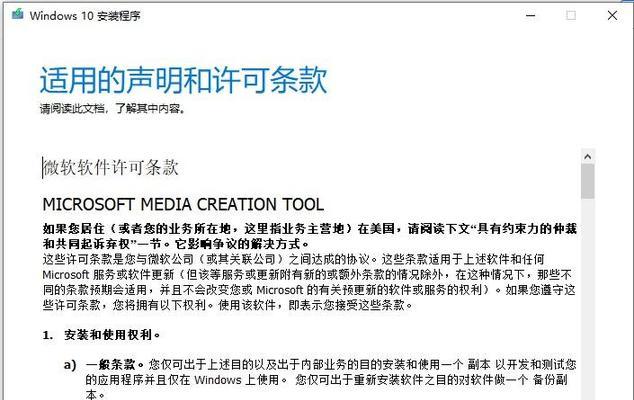Click the scrollbar track below the thumb
The width and height of the screenshot is (634, 400).
pyautogui.click(x=588, y=299)
